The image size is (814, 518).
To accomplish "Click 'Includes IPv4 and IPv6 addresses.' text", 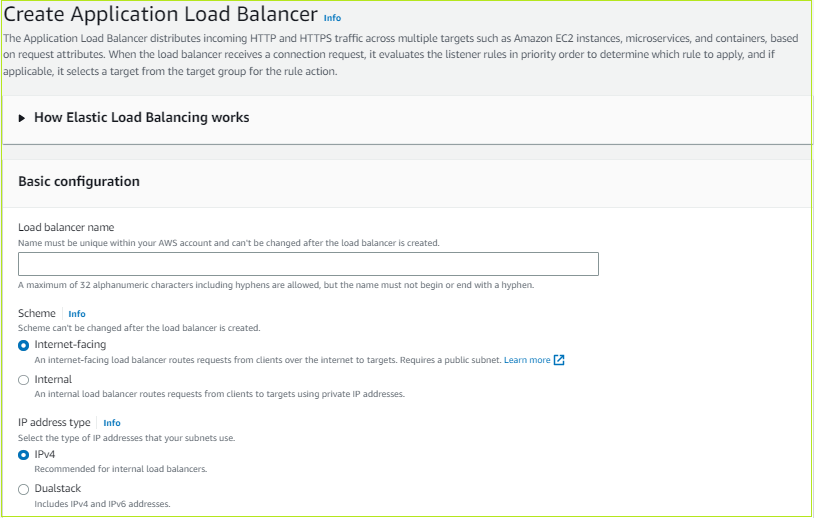I will click(x=102, y=504).
